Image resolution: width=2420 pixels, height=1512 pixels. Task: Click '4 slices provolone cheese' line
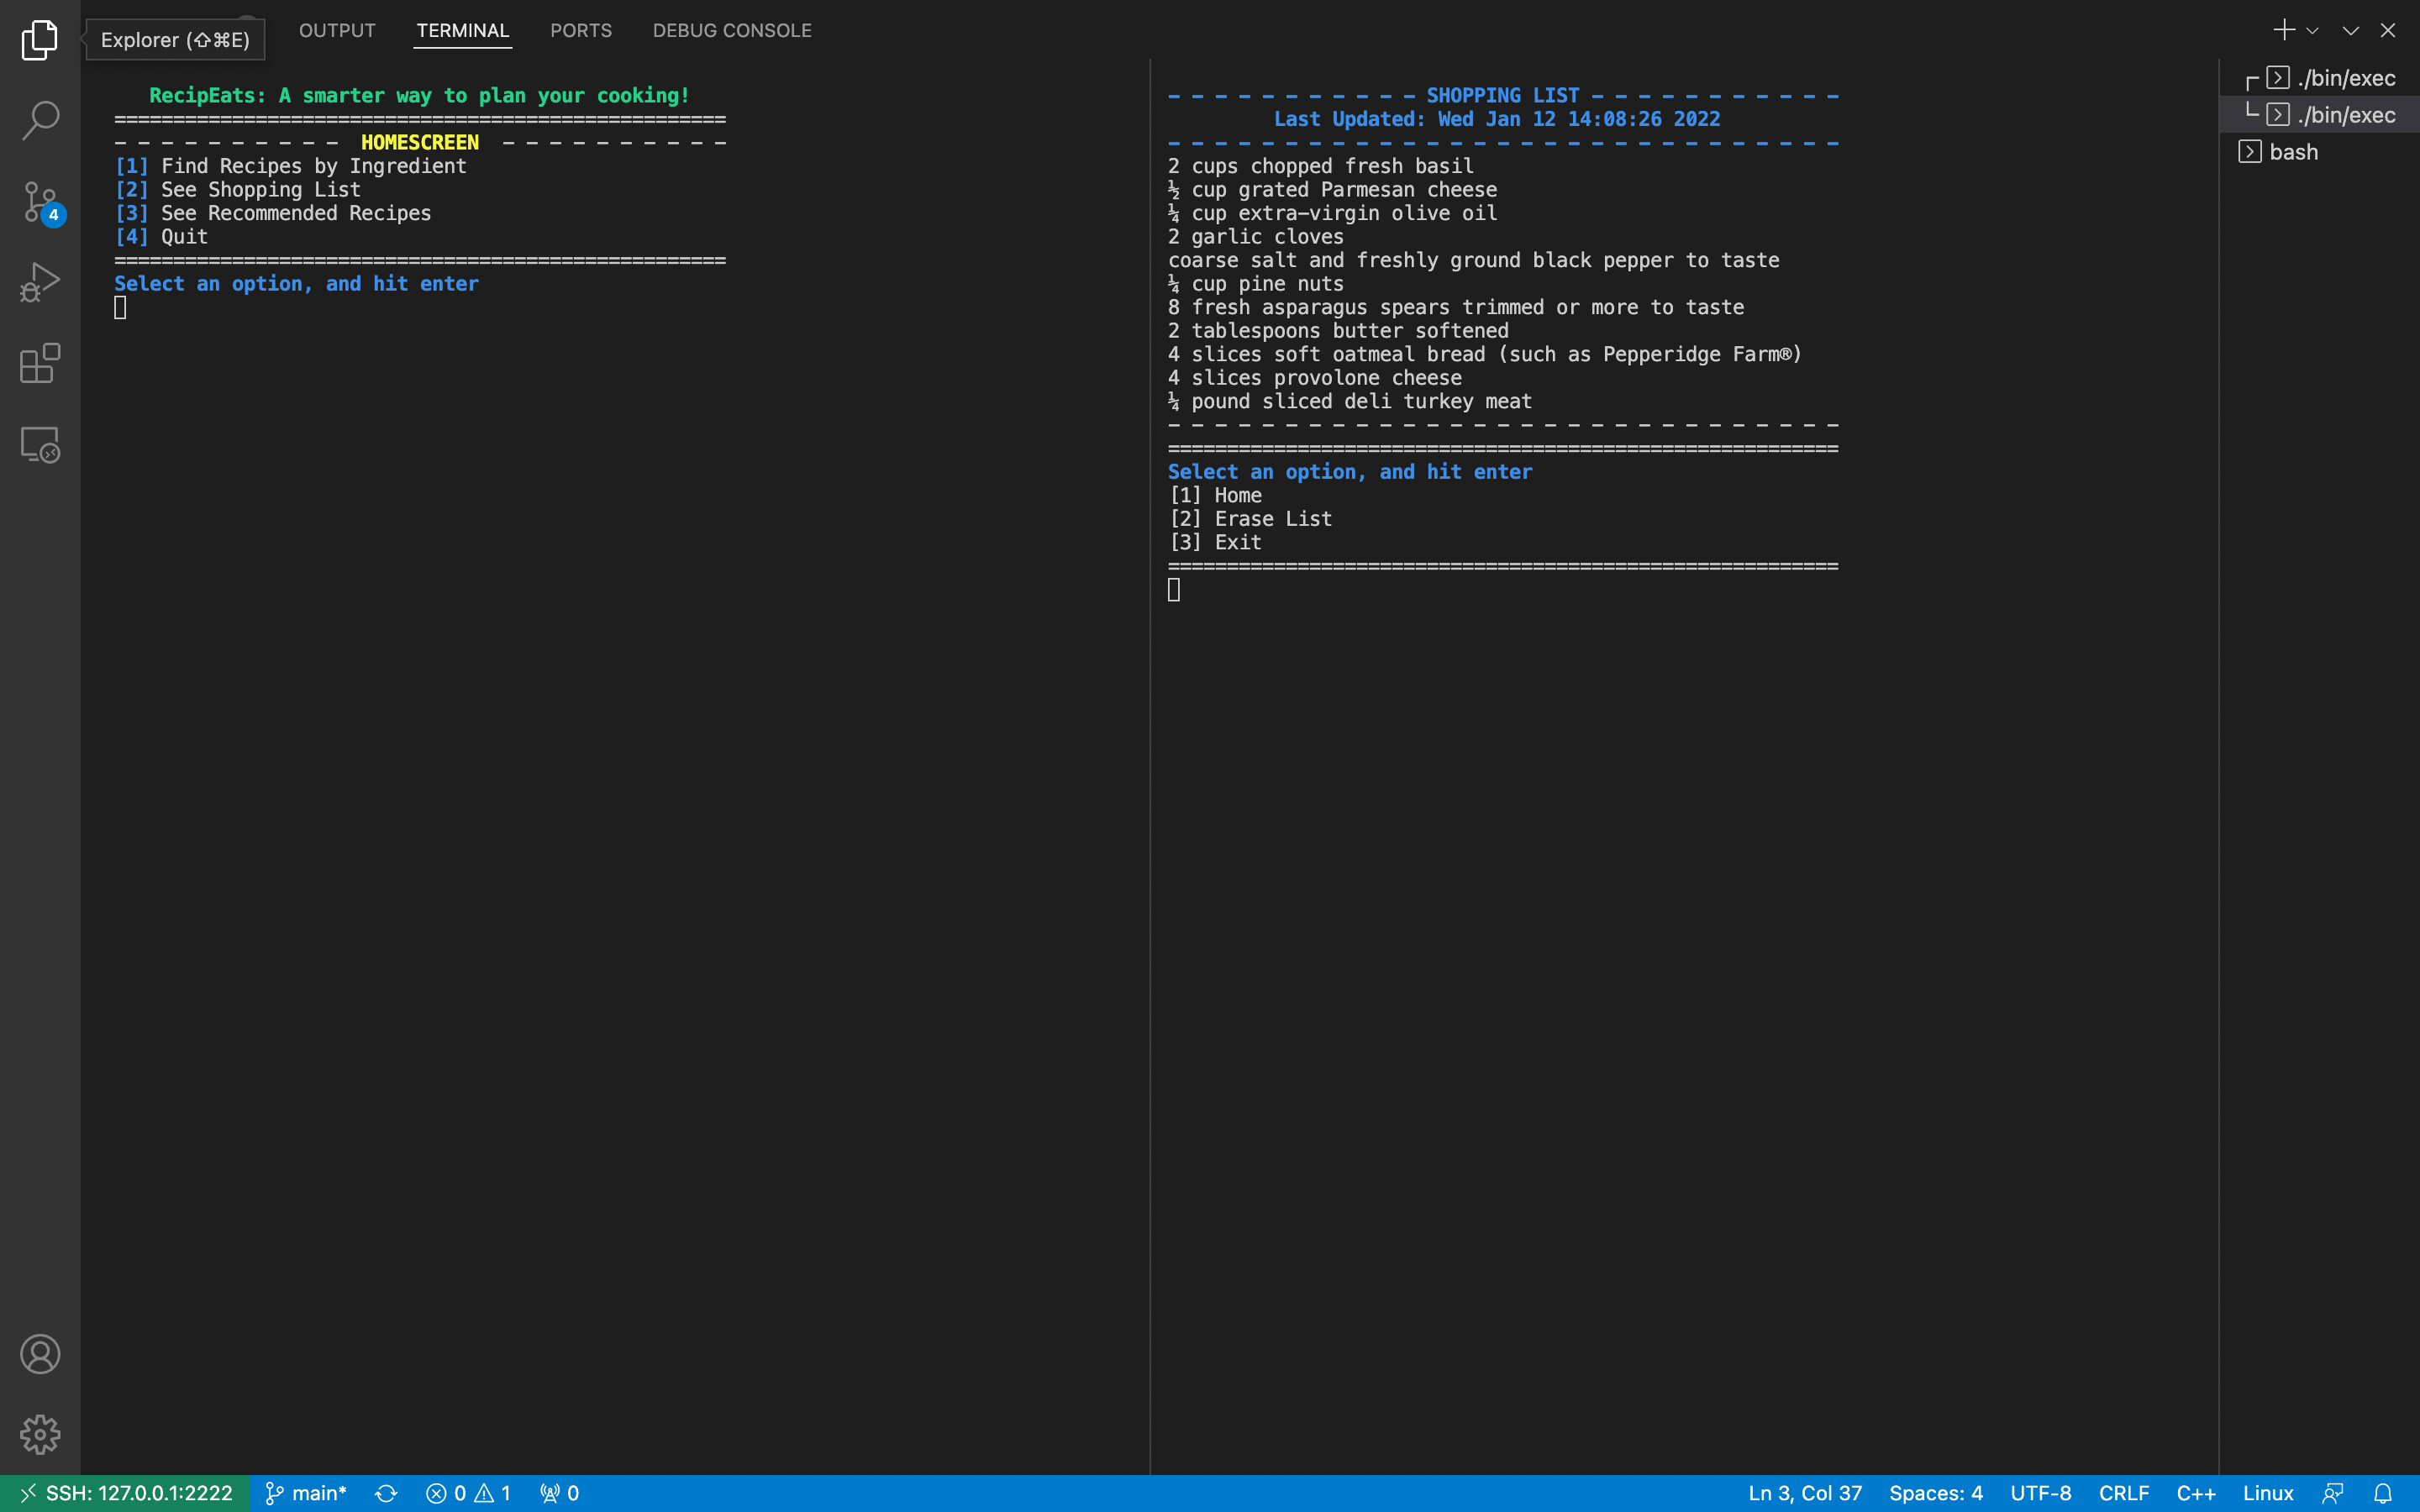point(1315,378)
